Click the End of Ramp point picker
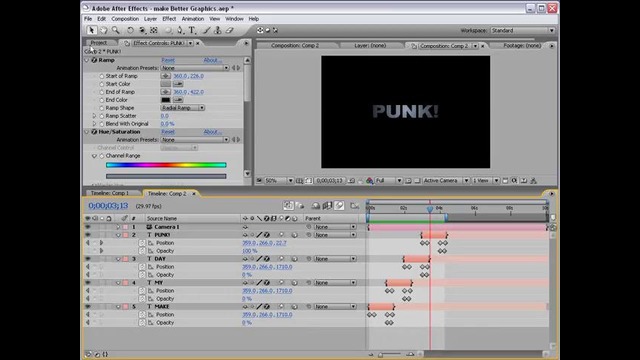This screenshot has width=640, height=360. pyautogui.click(x=165, y=92)
